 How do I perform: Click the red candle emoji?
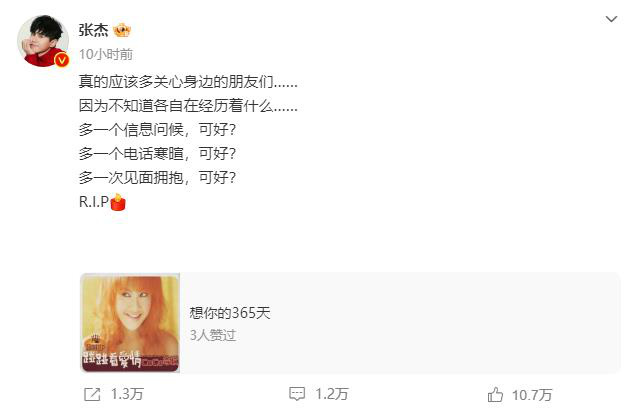[118, 202]
